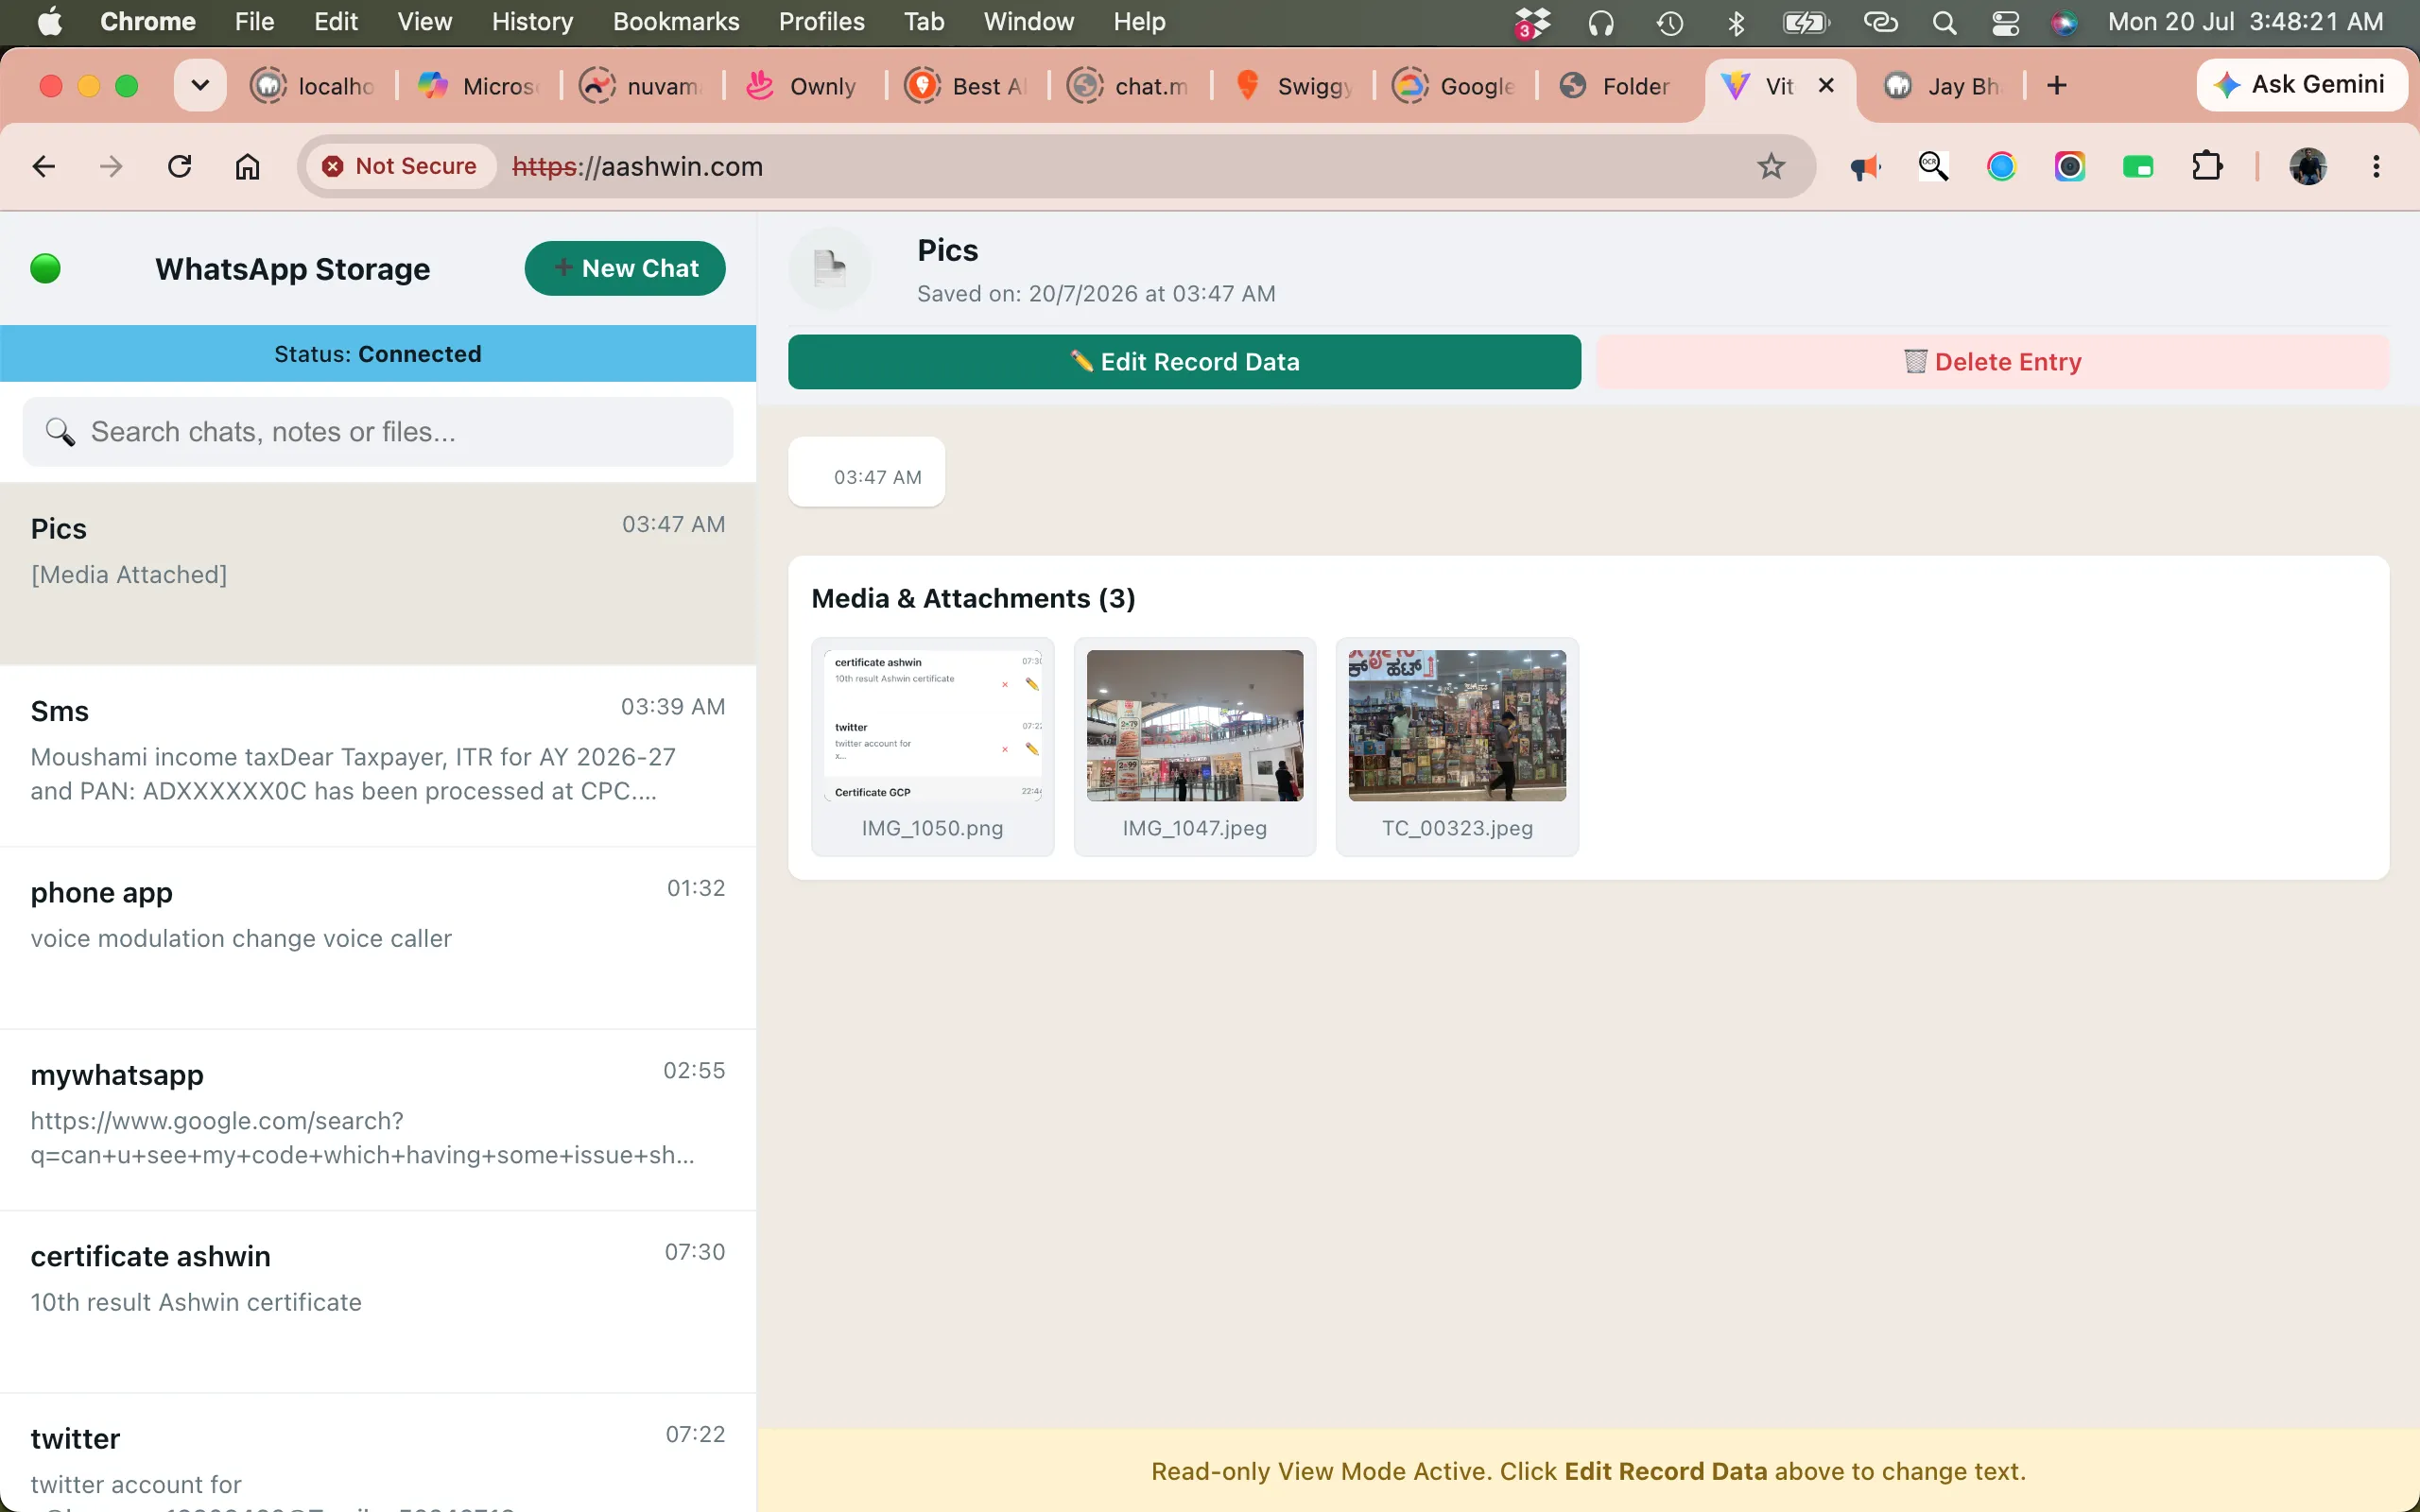Open the Profiles menu
This screenshot has height=1512, width=2420.
point(821,22)
